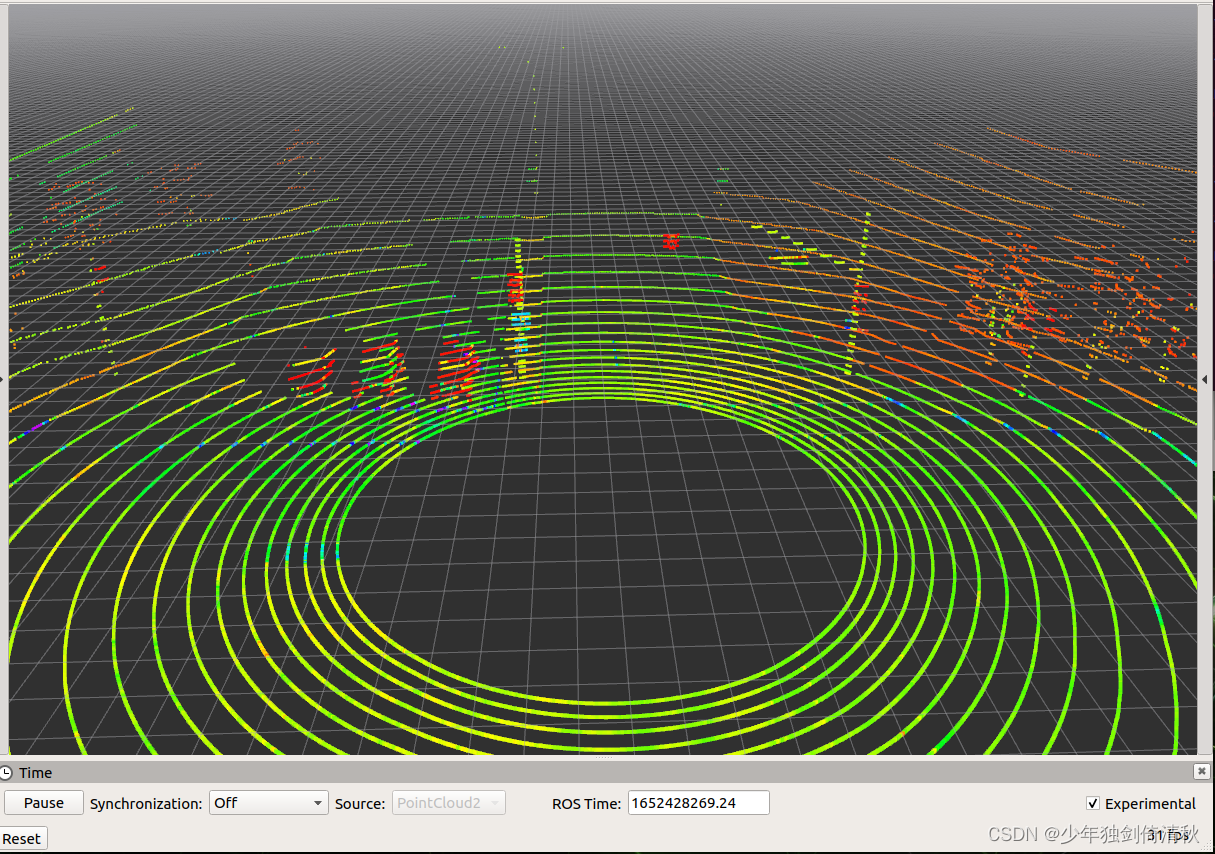This screenshot has height=854, width=1215.
Task: Click the Reset button
Action: click(22, 839)
